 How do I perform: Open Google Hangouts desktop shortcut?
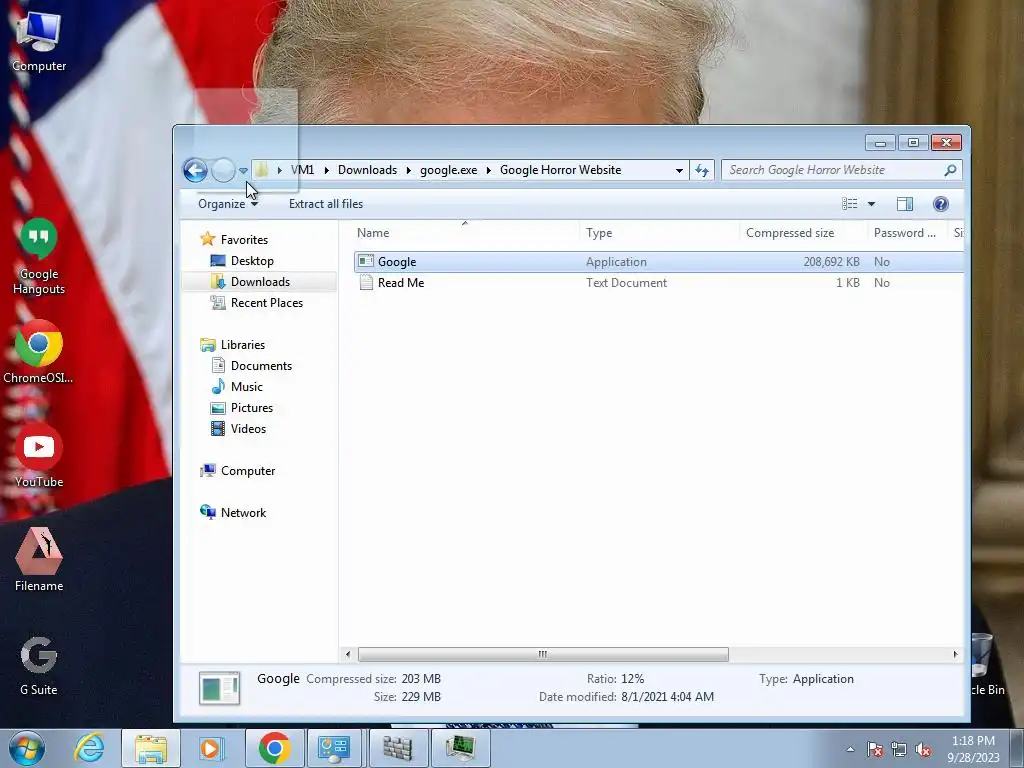(x=39, y=257)
